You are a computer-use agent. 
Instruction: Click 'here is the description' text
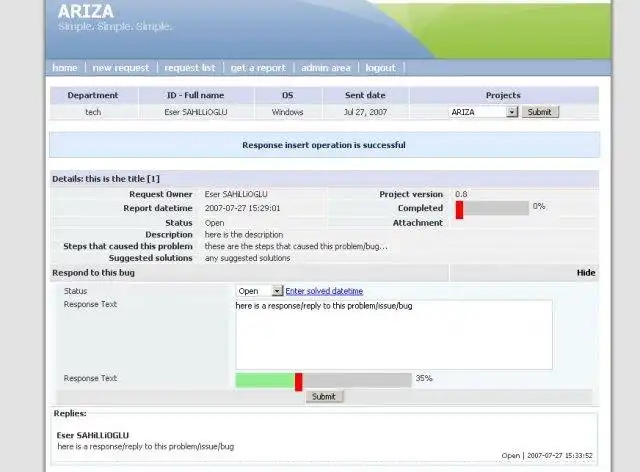244,235
